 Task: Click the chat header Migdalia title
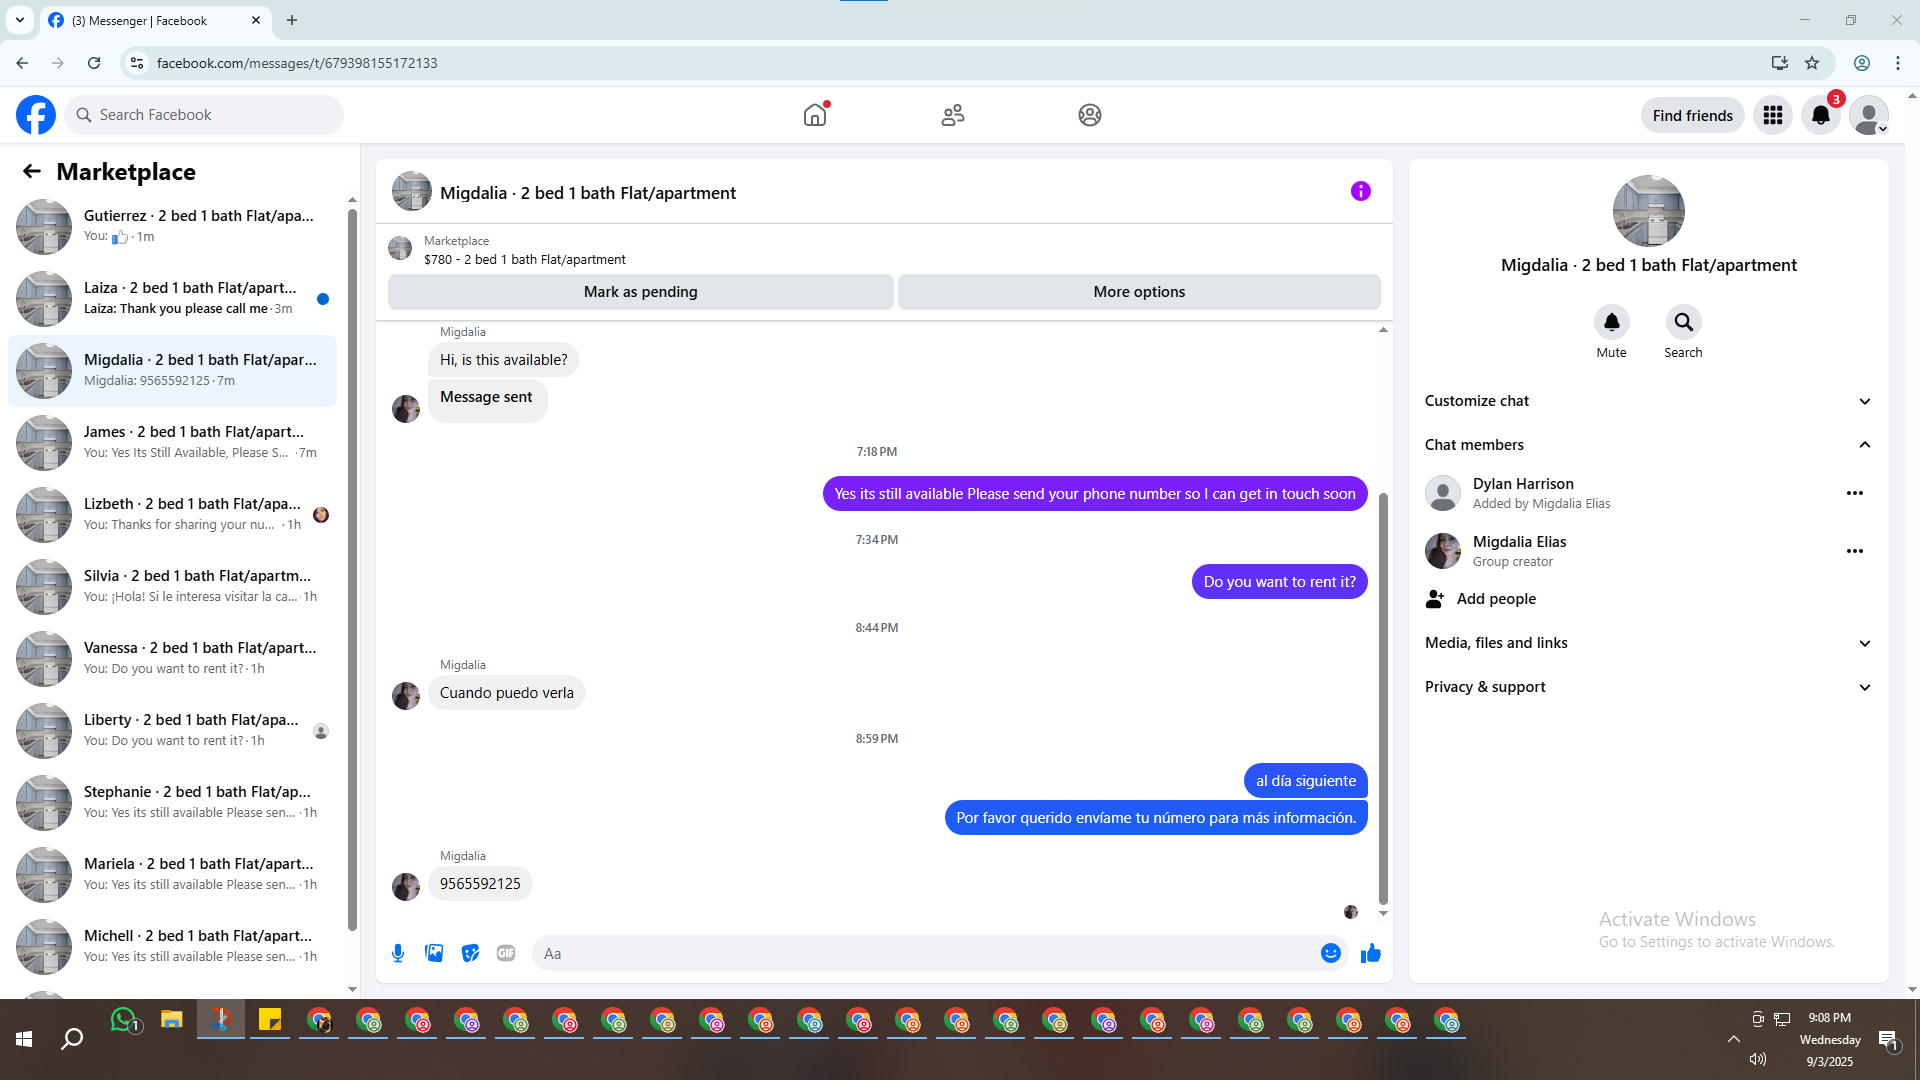coord(587,193)
